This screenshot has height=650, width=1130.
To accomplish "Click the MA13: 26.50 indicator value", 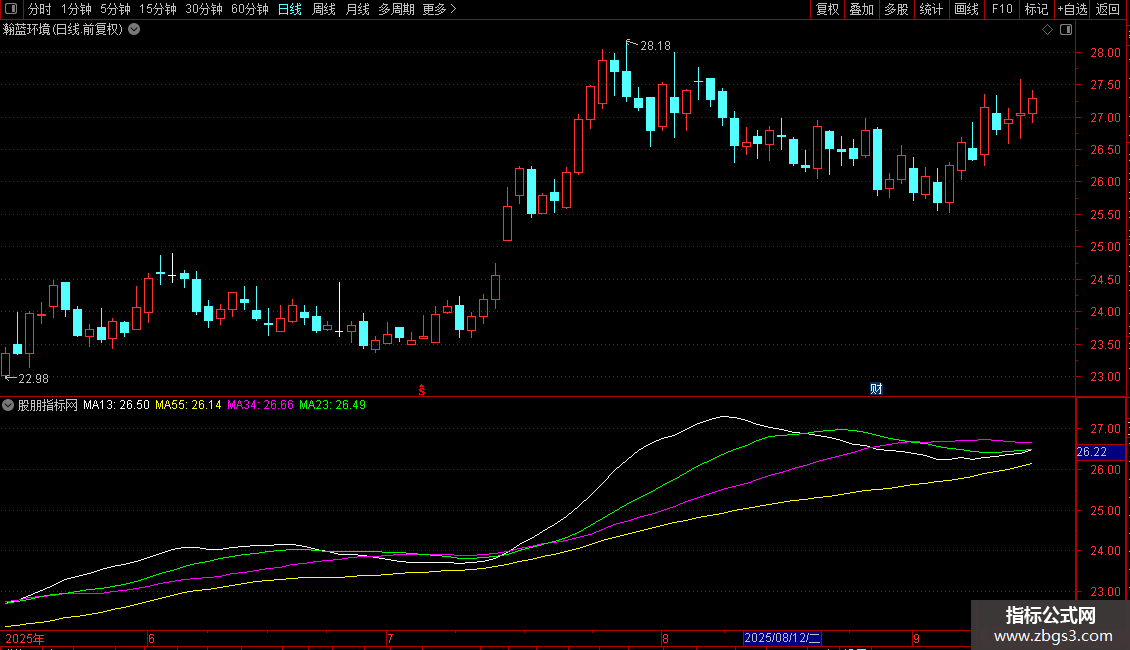I will [116, 405].
